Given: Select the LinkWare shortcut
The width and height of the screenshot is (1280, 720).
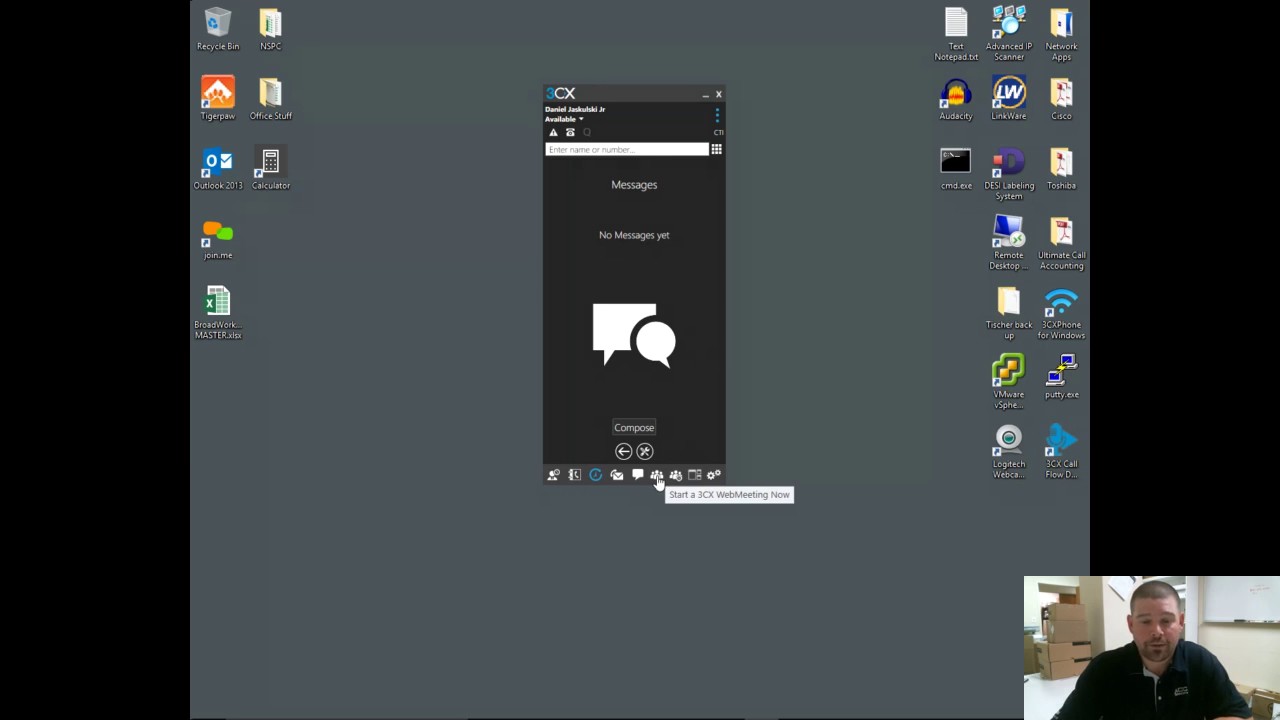Looking at the screenshot, I should 1009,98.
